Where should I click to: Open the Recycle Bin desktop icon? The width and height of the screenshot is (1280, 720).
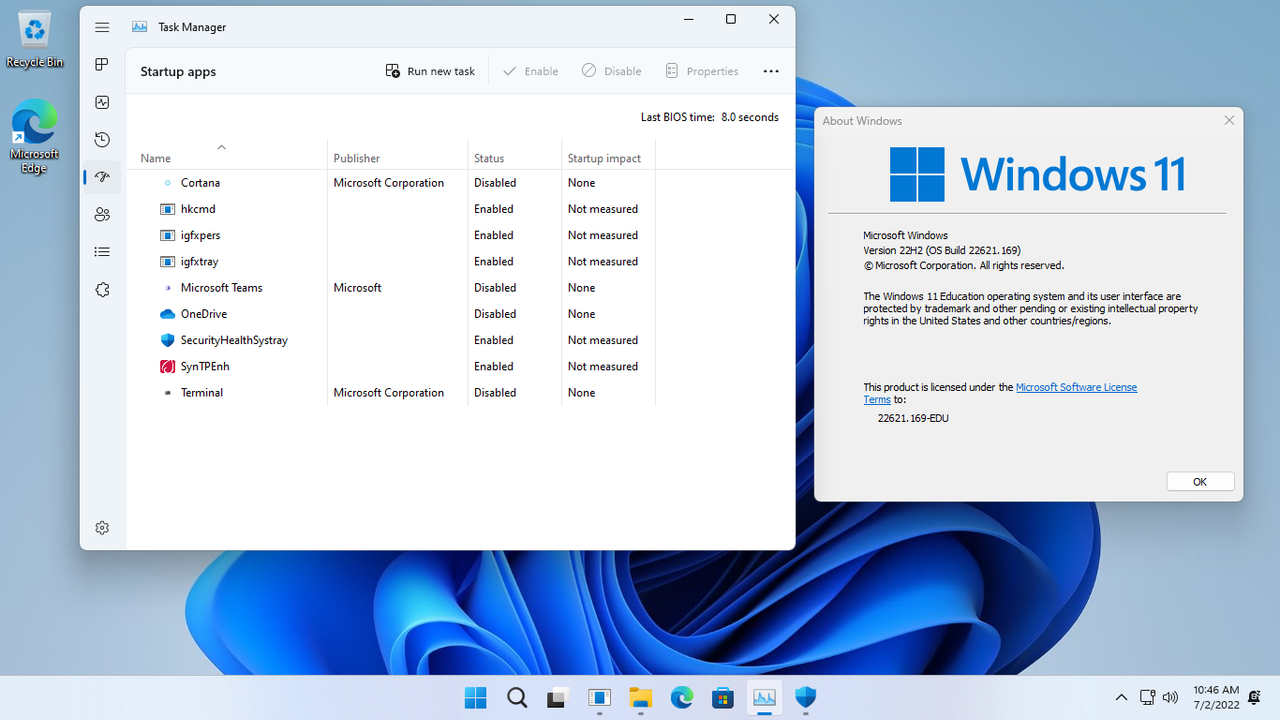click(x=34, y=40)
